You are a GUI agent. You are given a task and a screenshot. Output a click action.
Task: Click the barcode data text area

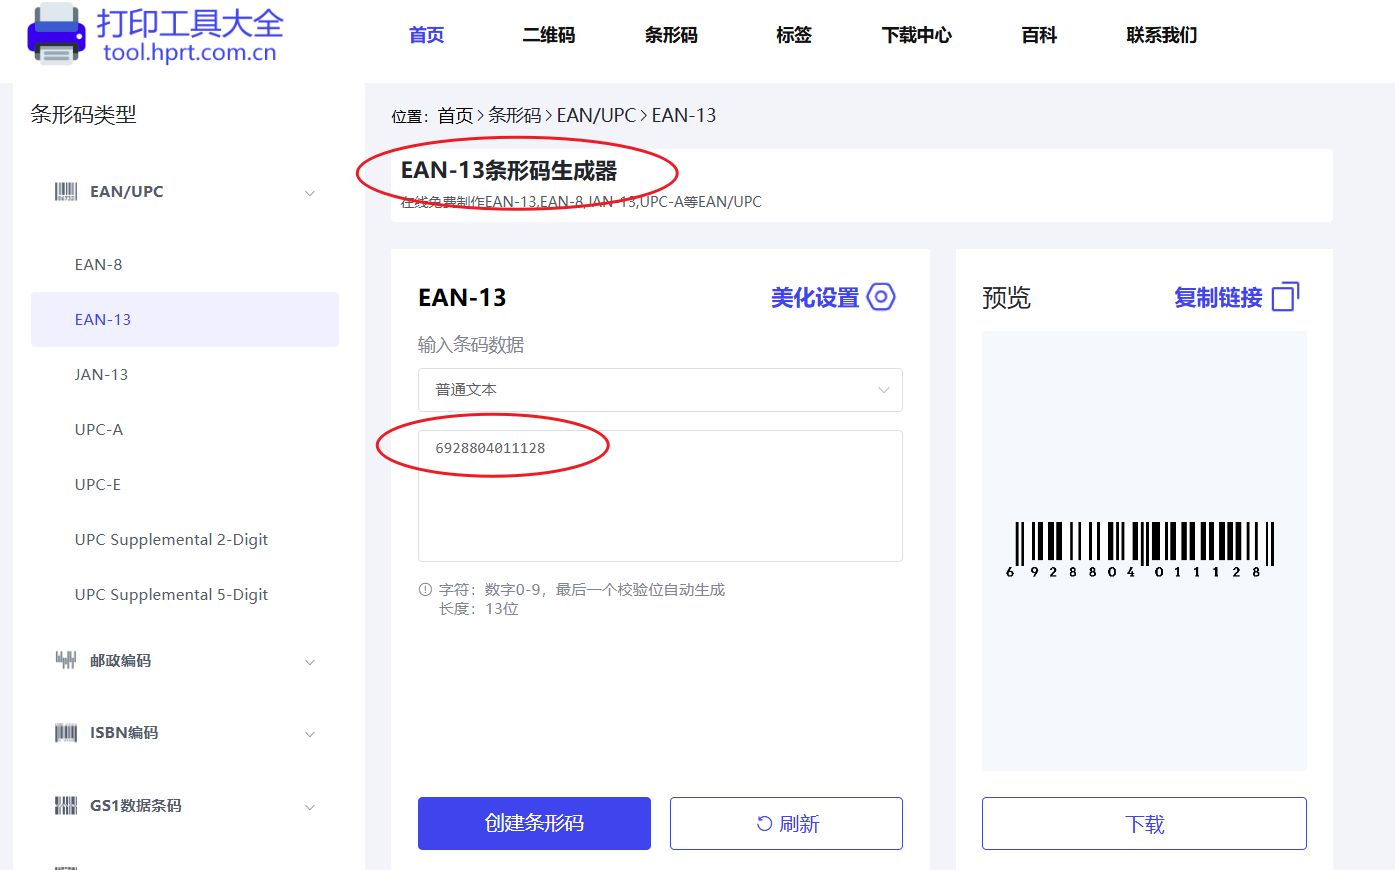tap(660, 496)
